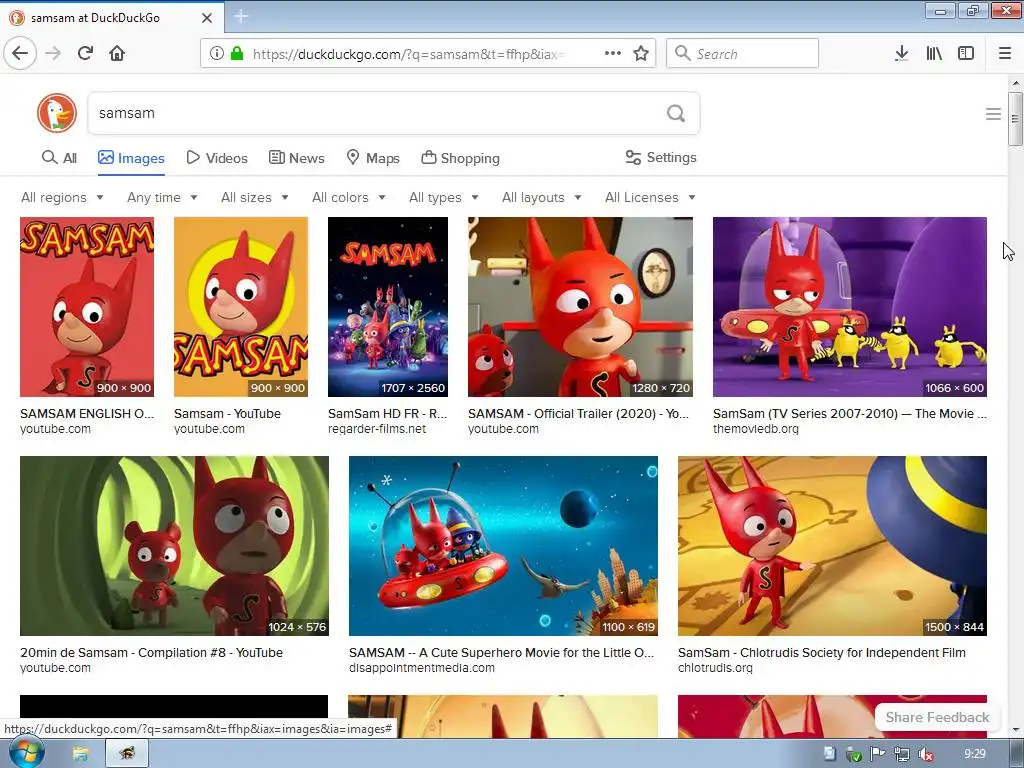Open the Windows Start button

pos(26,753)
